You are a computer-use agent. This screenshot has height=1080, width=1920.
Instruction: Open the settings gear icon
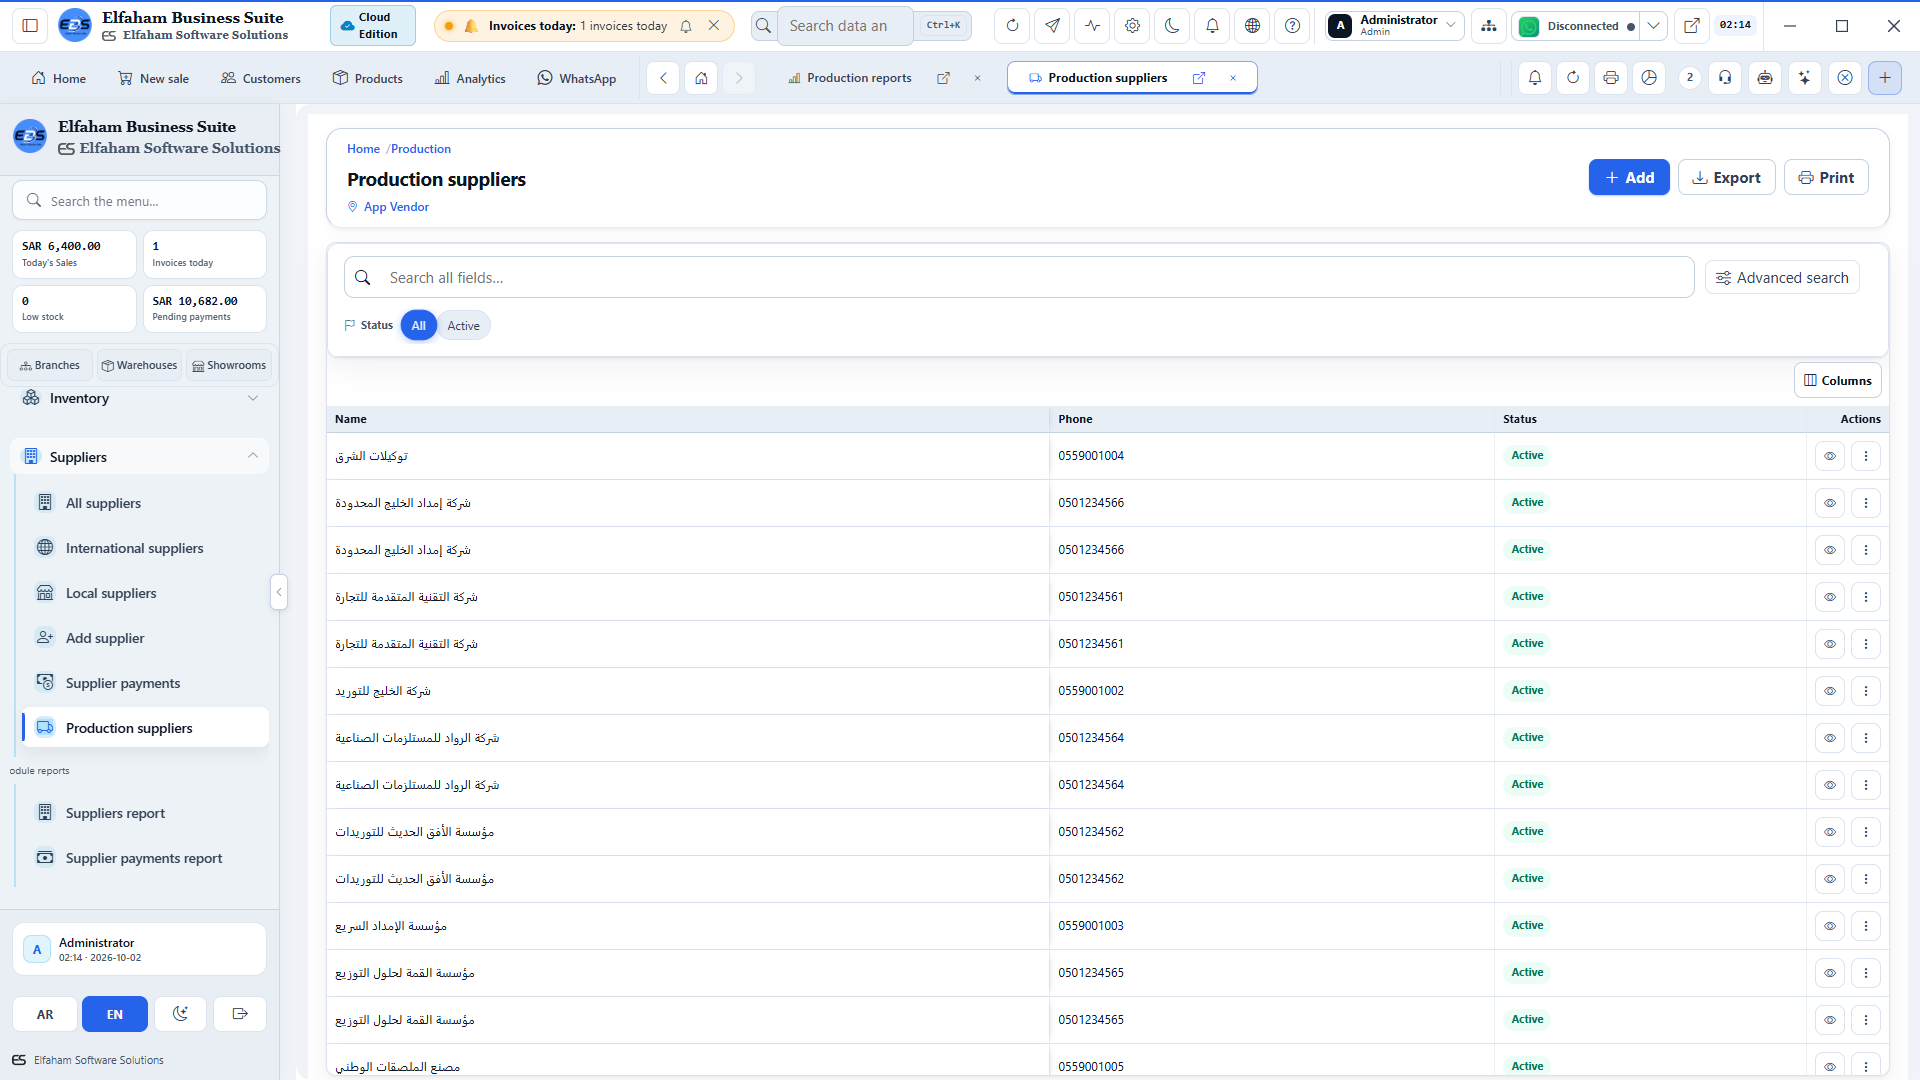pos(1132,26)
